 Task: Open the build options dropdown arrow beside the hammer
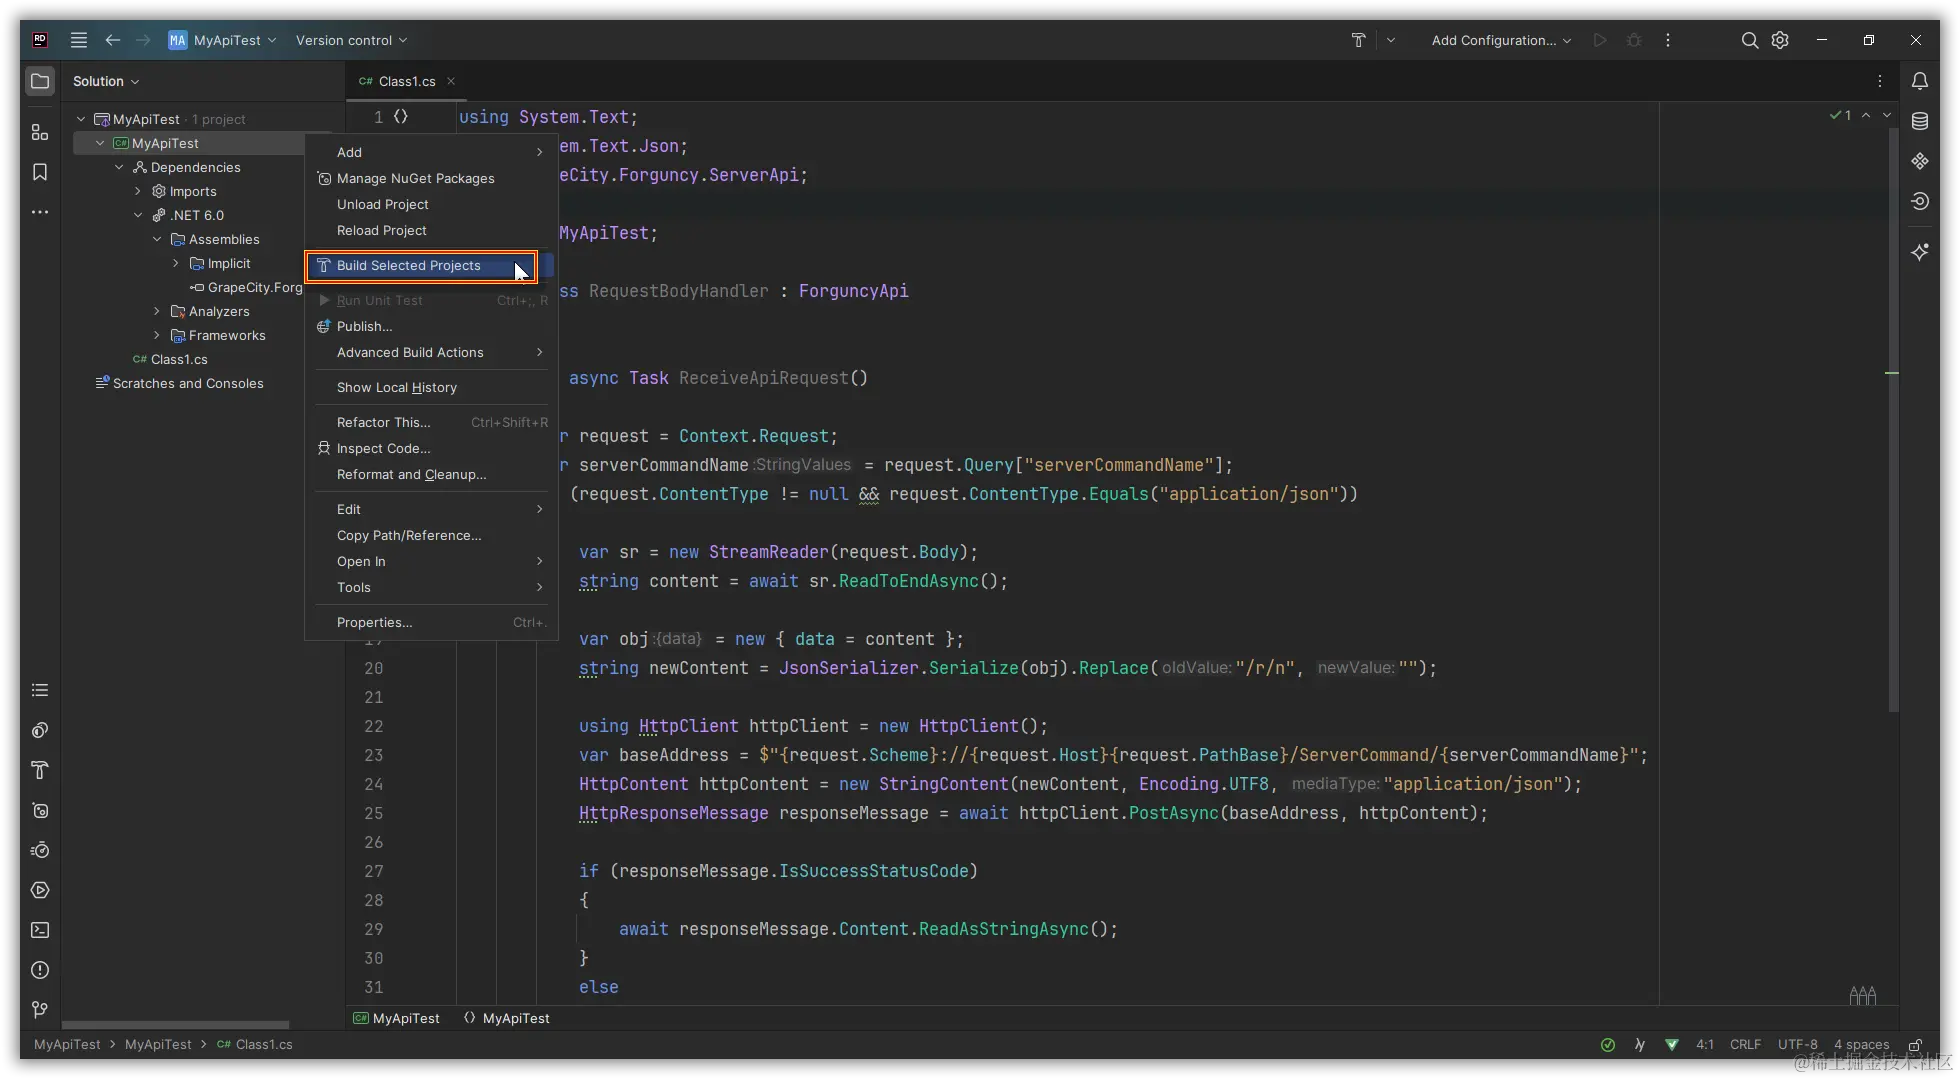[x=1391, y=40]
